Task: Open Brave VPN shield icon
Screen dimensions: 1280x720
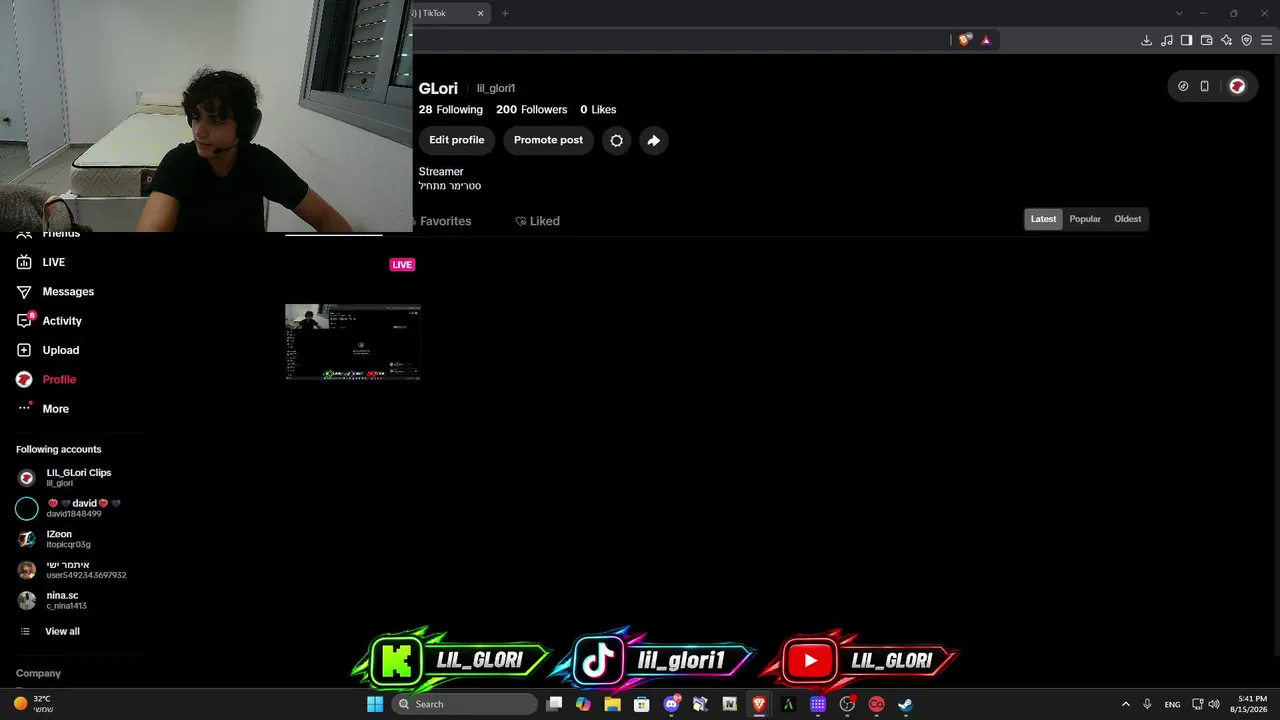Action: [x=1246, y=40]
